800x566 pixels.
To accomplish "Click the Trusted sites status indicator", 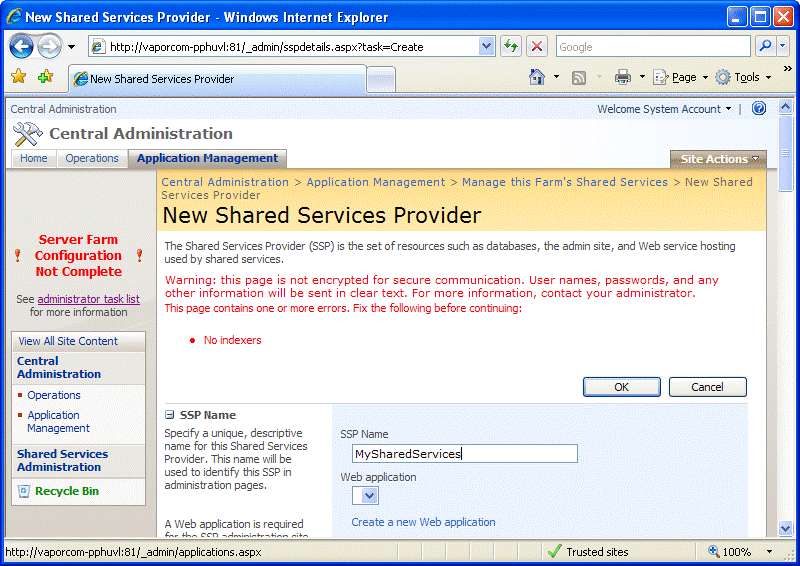I will tap(587, 552).
